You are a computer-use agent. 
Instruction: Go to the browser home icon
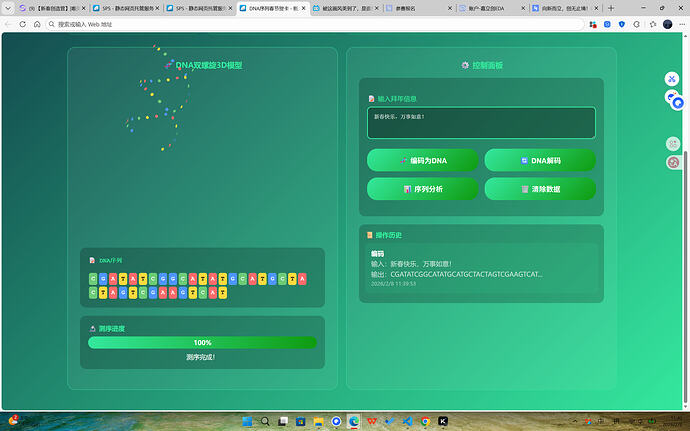(37, 24)
